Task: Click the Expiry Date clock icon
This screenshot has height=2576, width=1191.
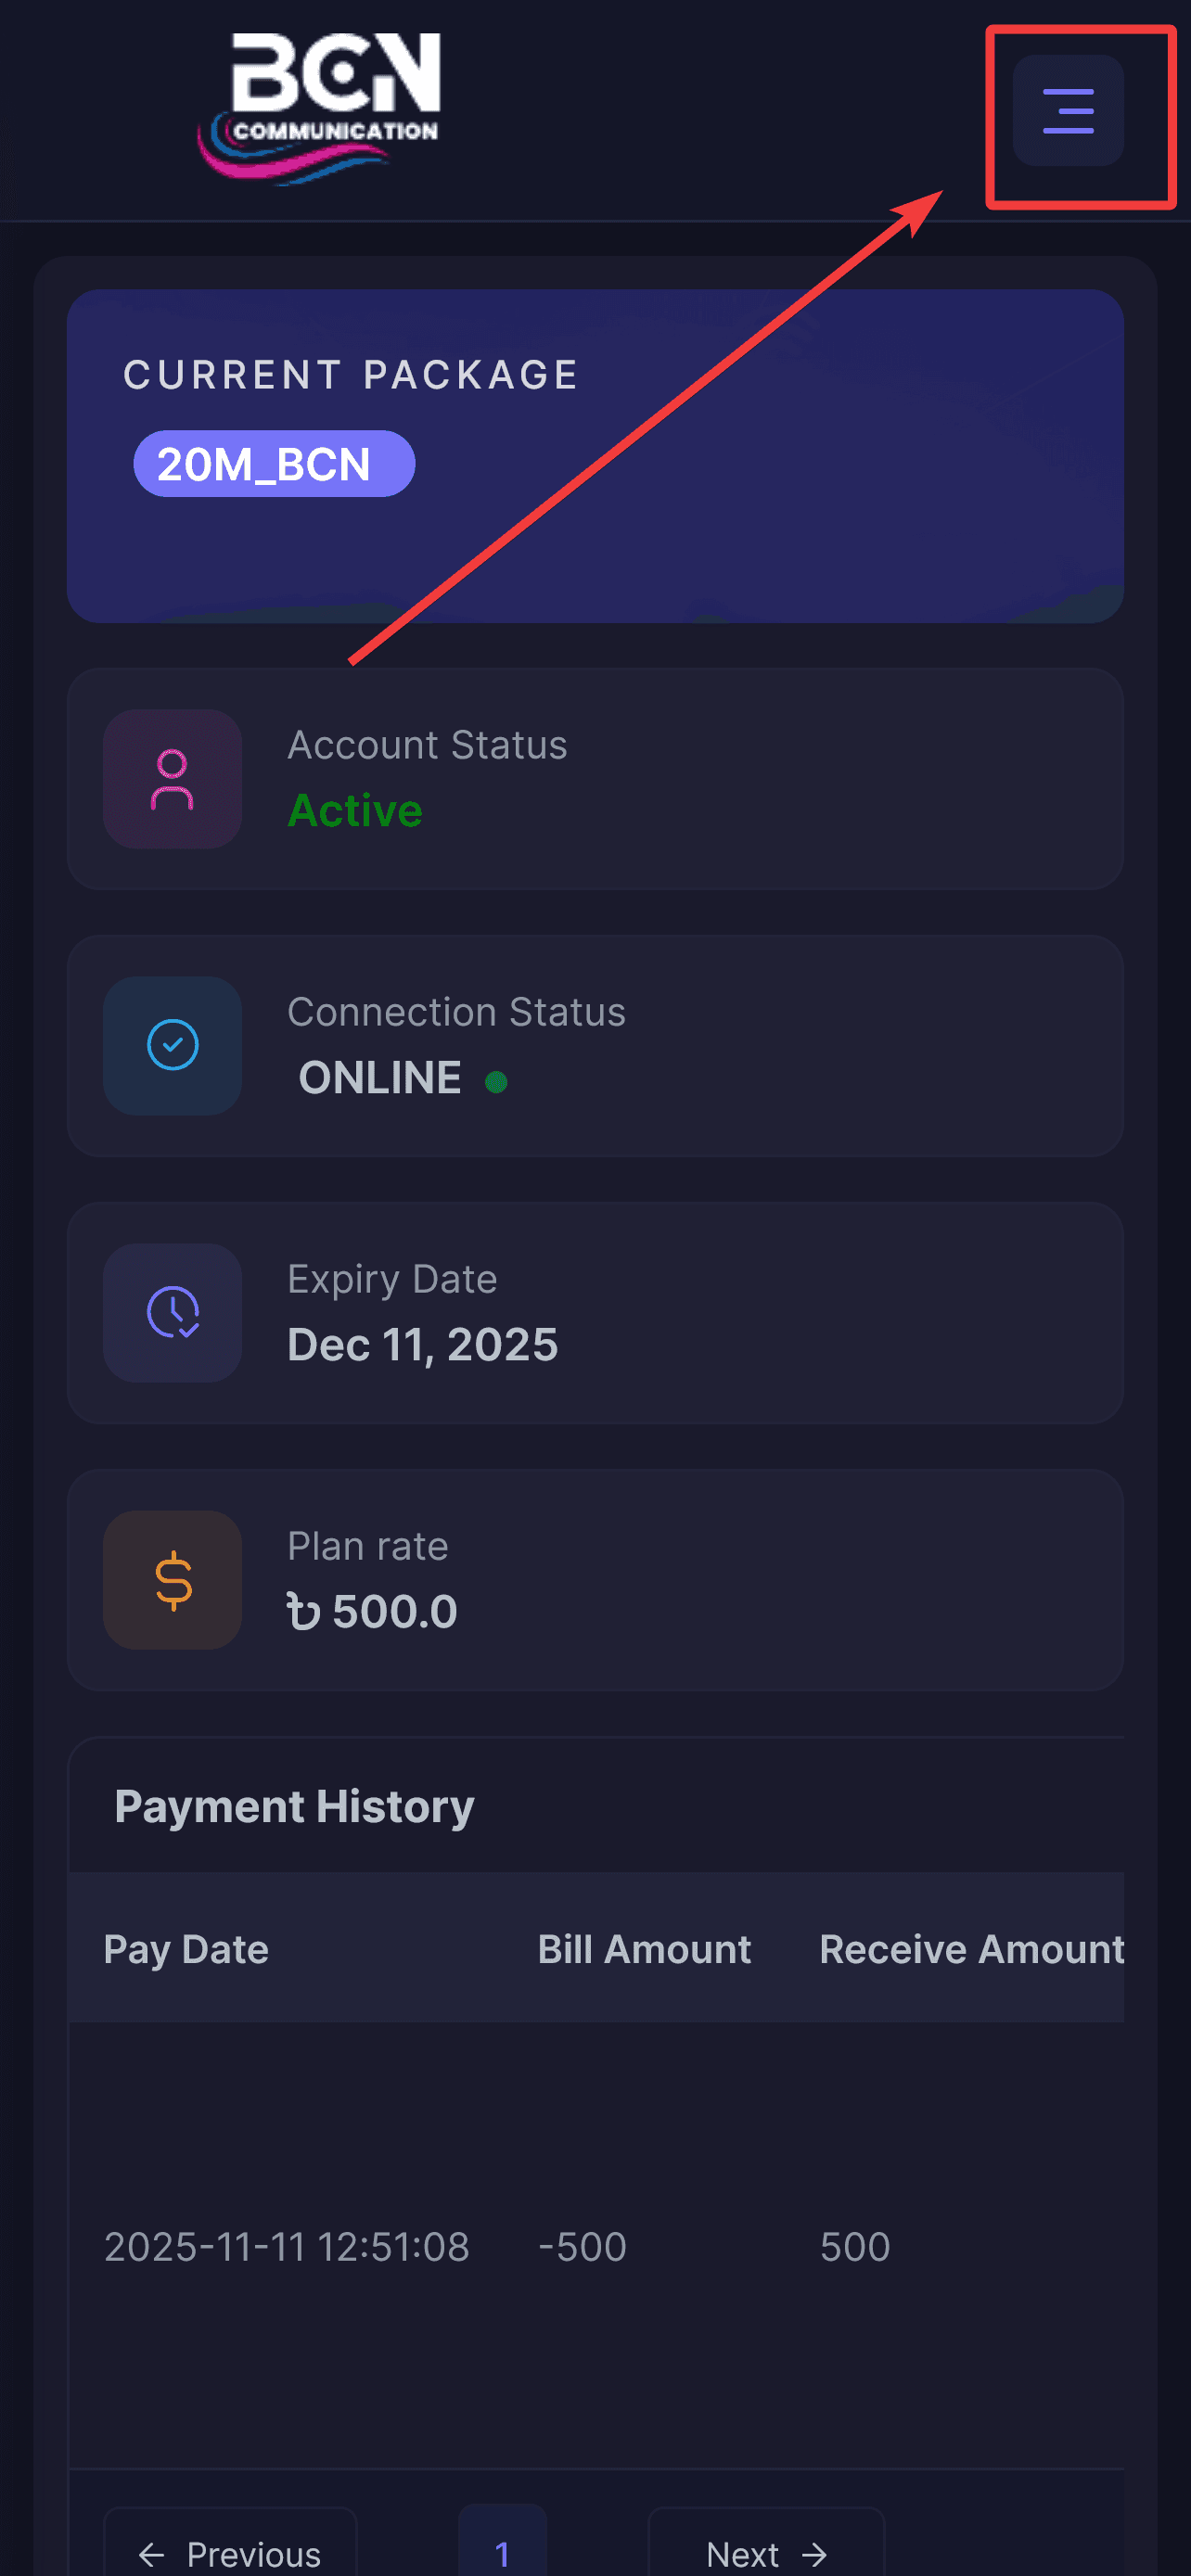Action: pyautogui.click(x=172, y=1312)
